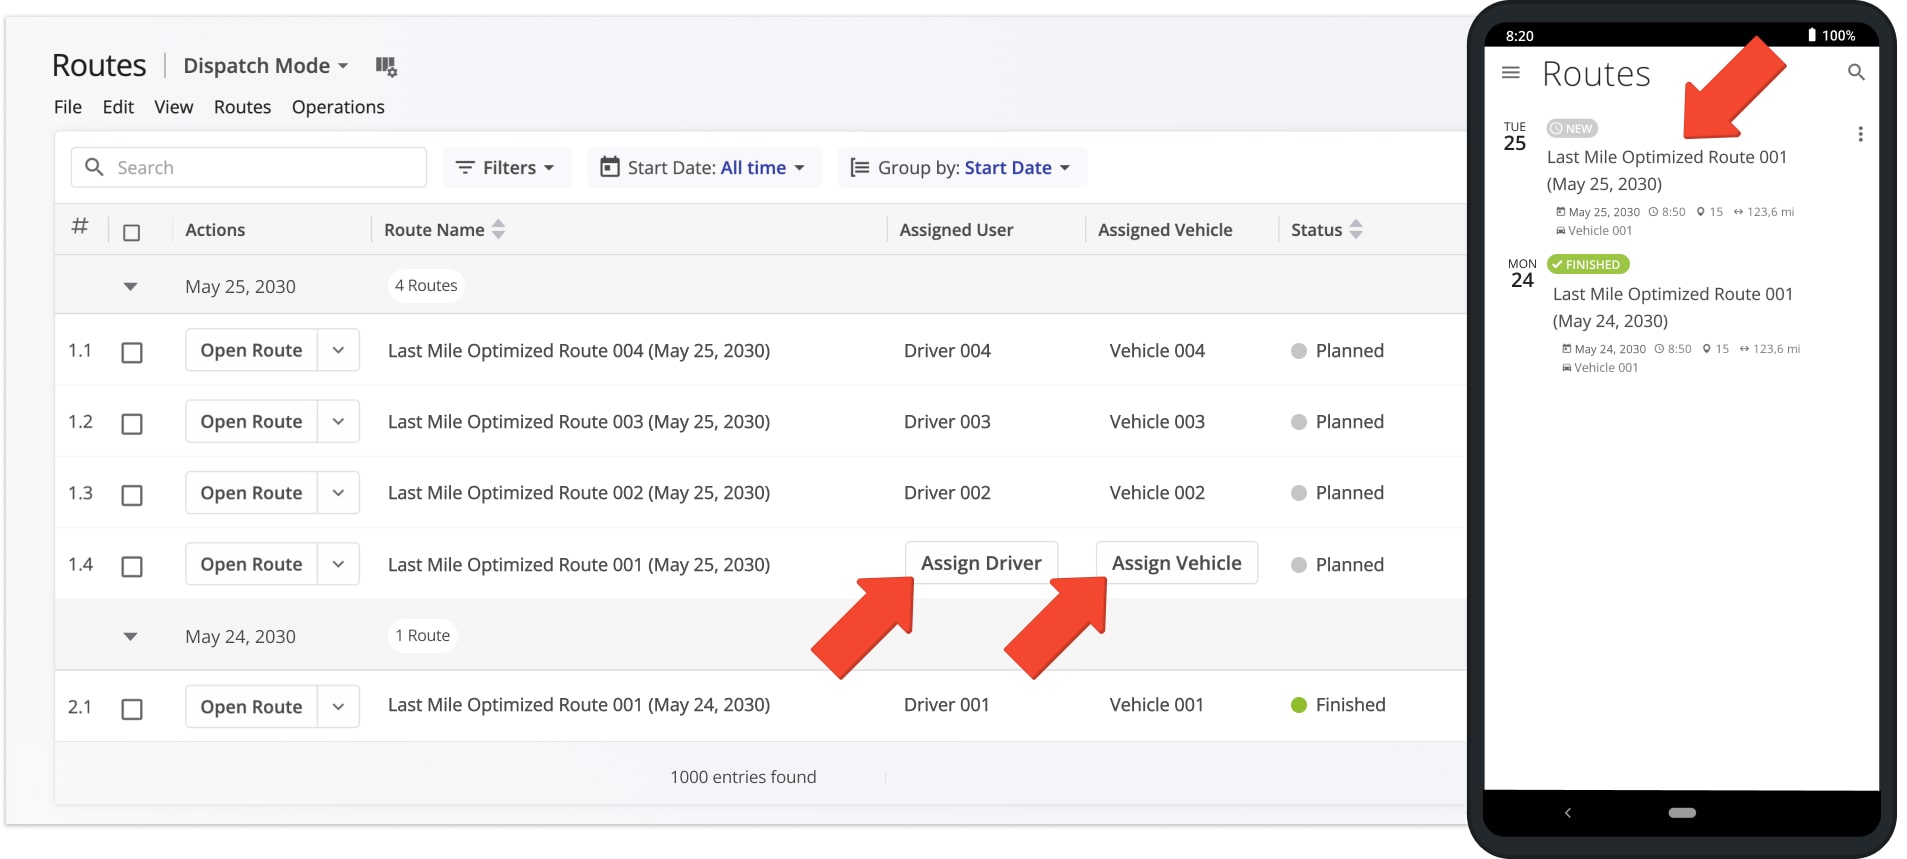Click Open Route for Route 002 (May 25)
1907x859 pixels.
click(251, 493)
